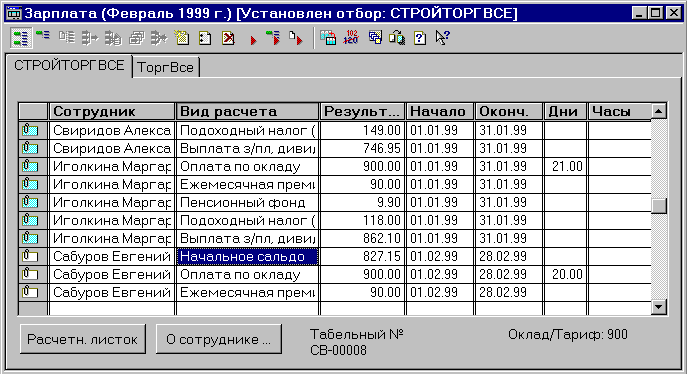Click the new document icon with yellow sparkle
Viewport: 687px width, 374px height.
[x=181, y=38]
